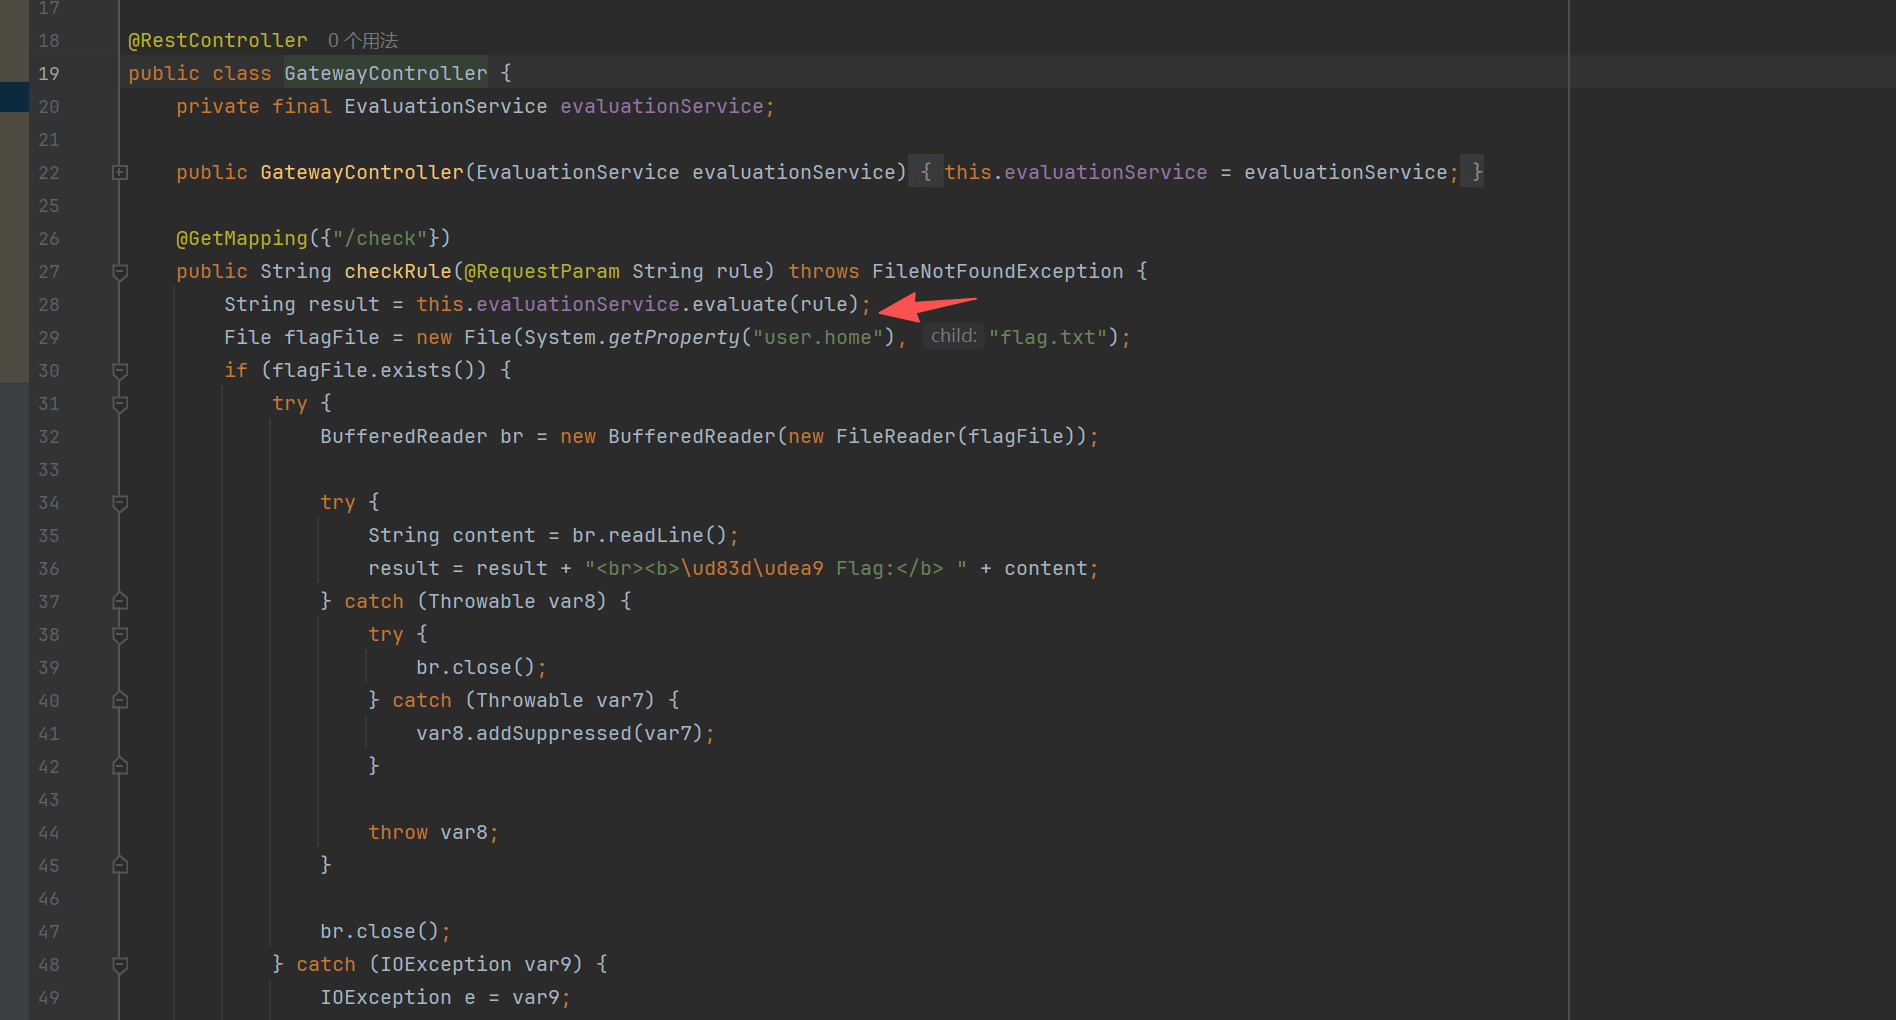The image size is (1896, 1020).
Task: Click the fold end marker on line 45
Action: [x=120, y=866]
